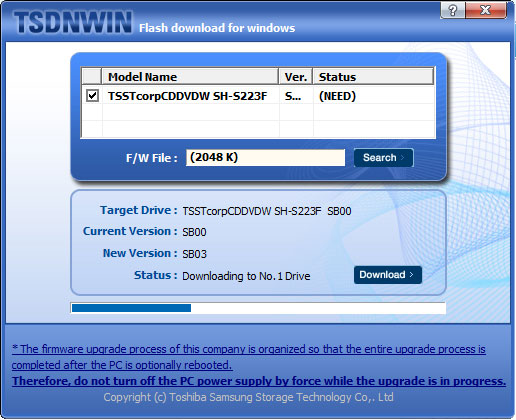This screenshot has height=420, width=516.
Task: Click the TSDNWIN logo in title area
Action: point(73,22)
